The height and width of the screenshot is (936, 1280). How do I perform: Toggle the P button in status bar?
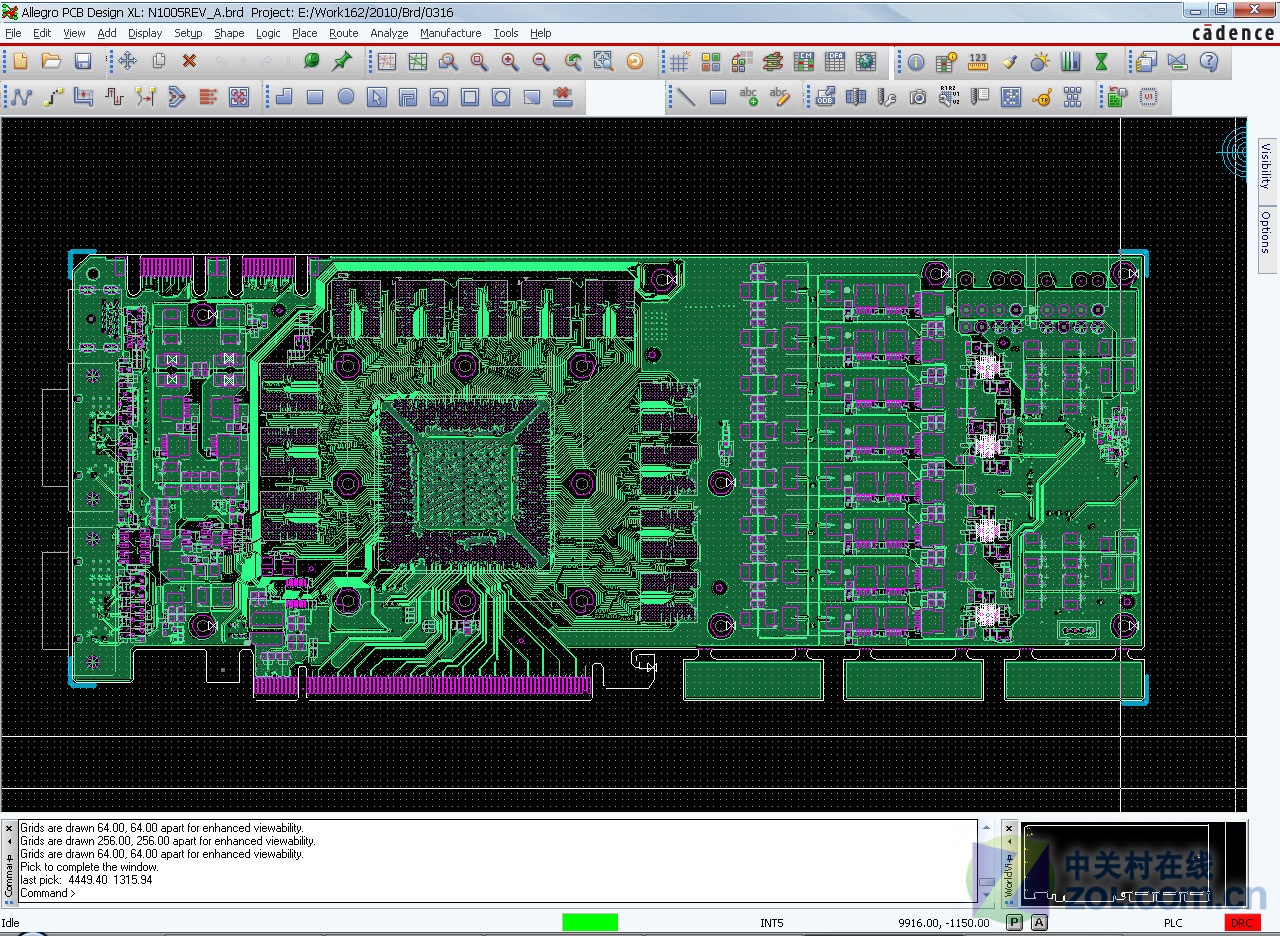[1014, 922]
